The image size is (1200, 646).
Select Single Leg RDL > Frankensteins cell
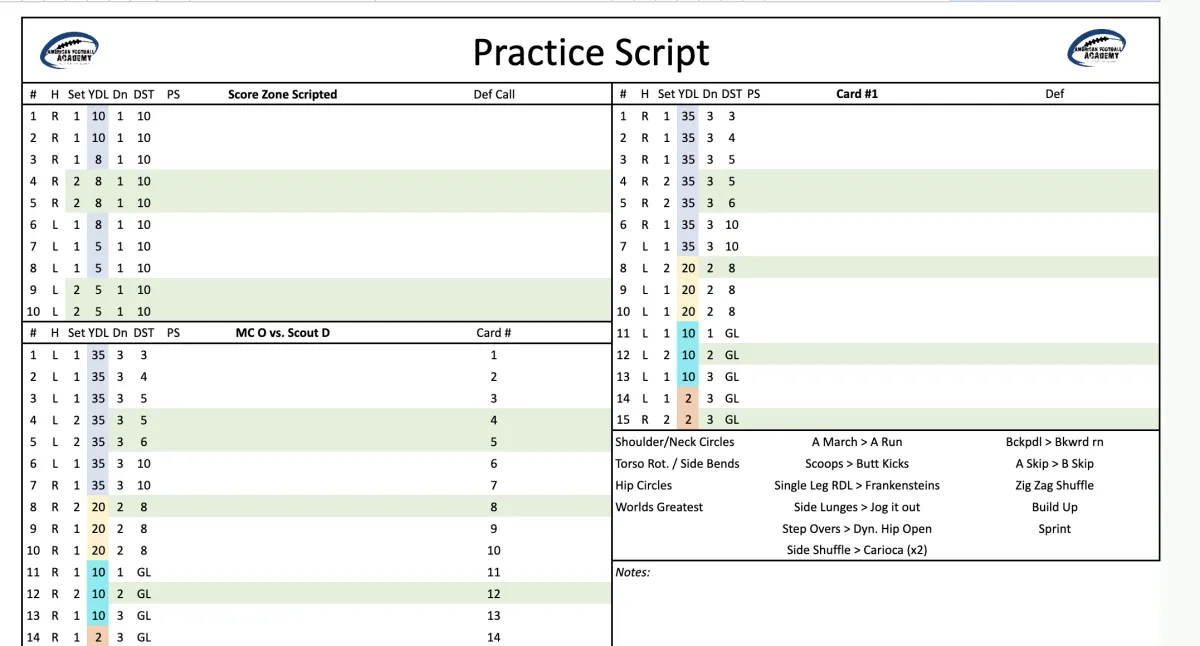[856, 486]
